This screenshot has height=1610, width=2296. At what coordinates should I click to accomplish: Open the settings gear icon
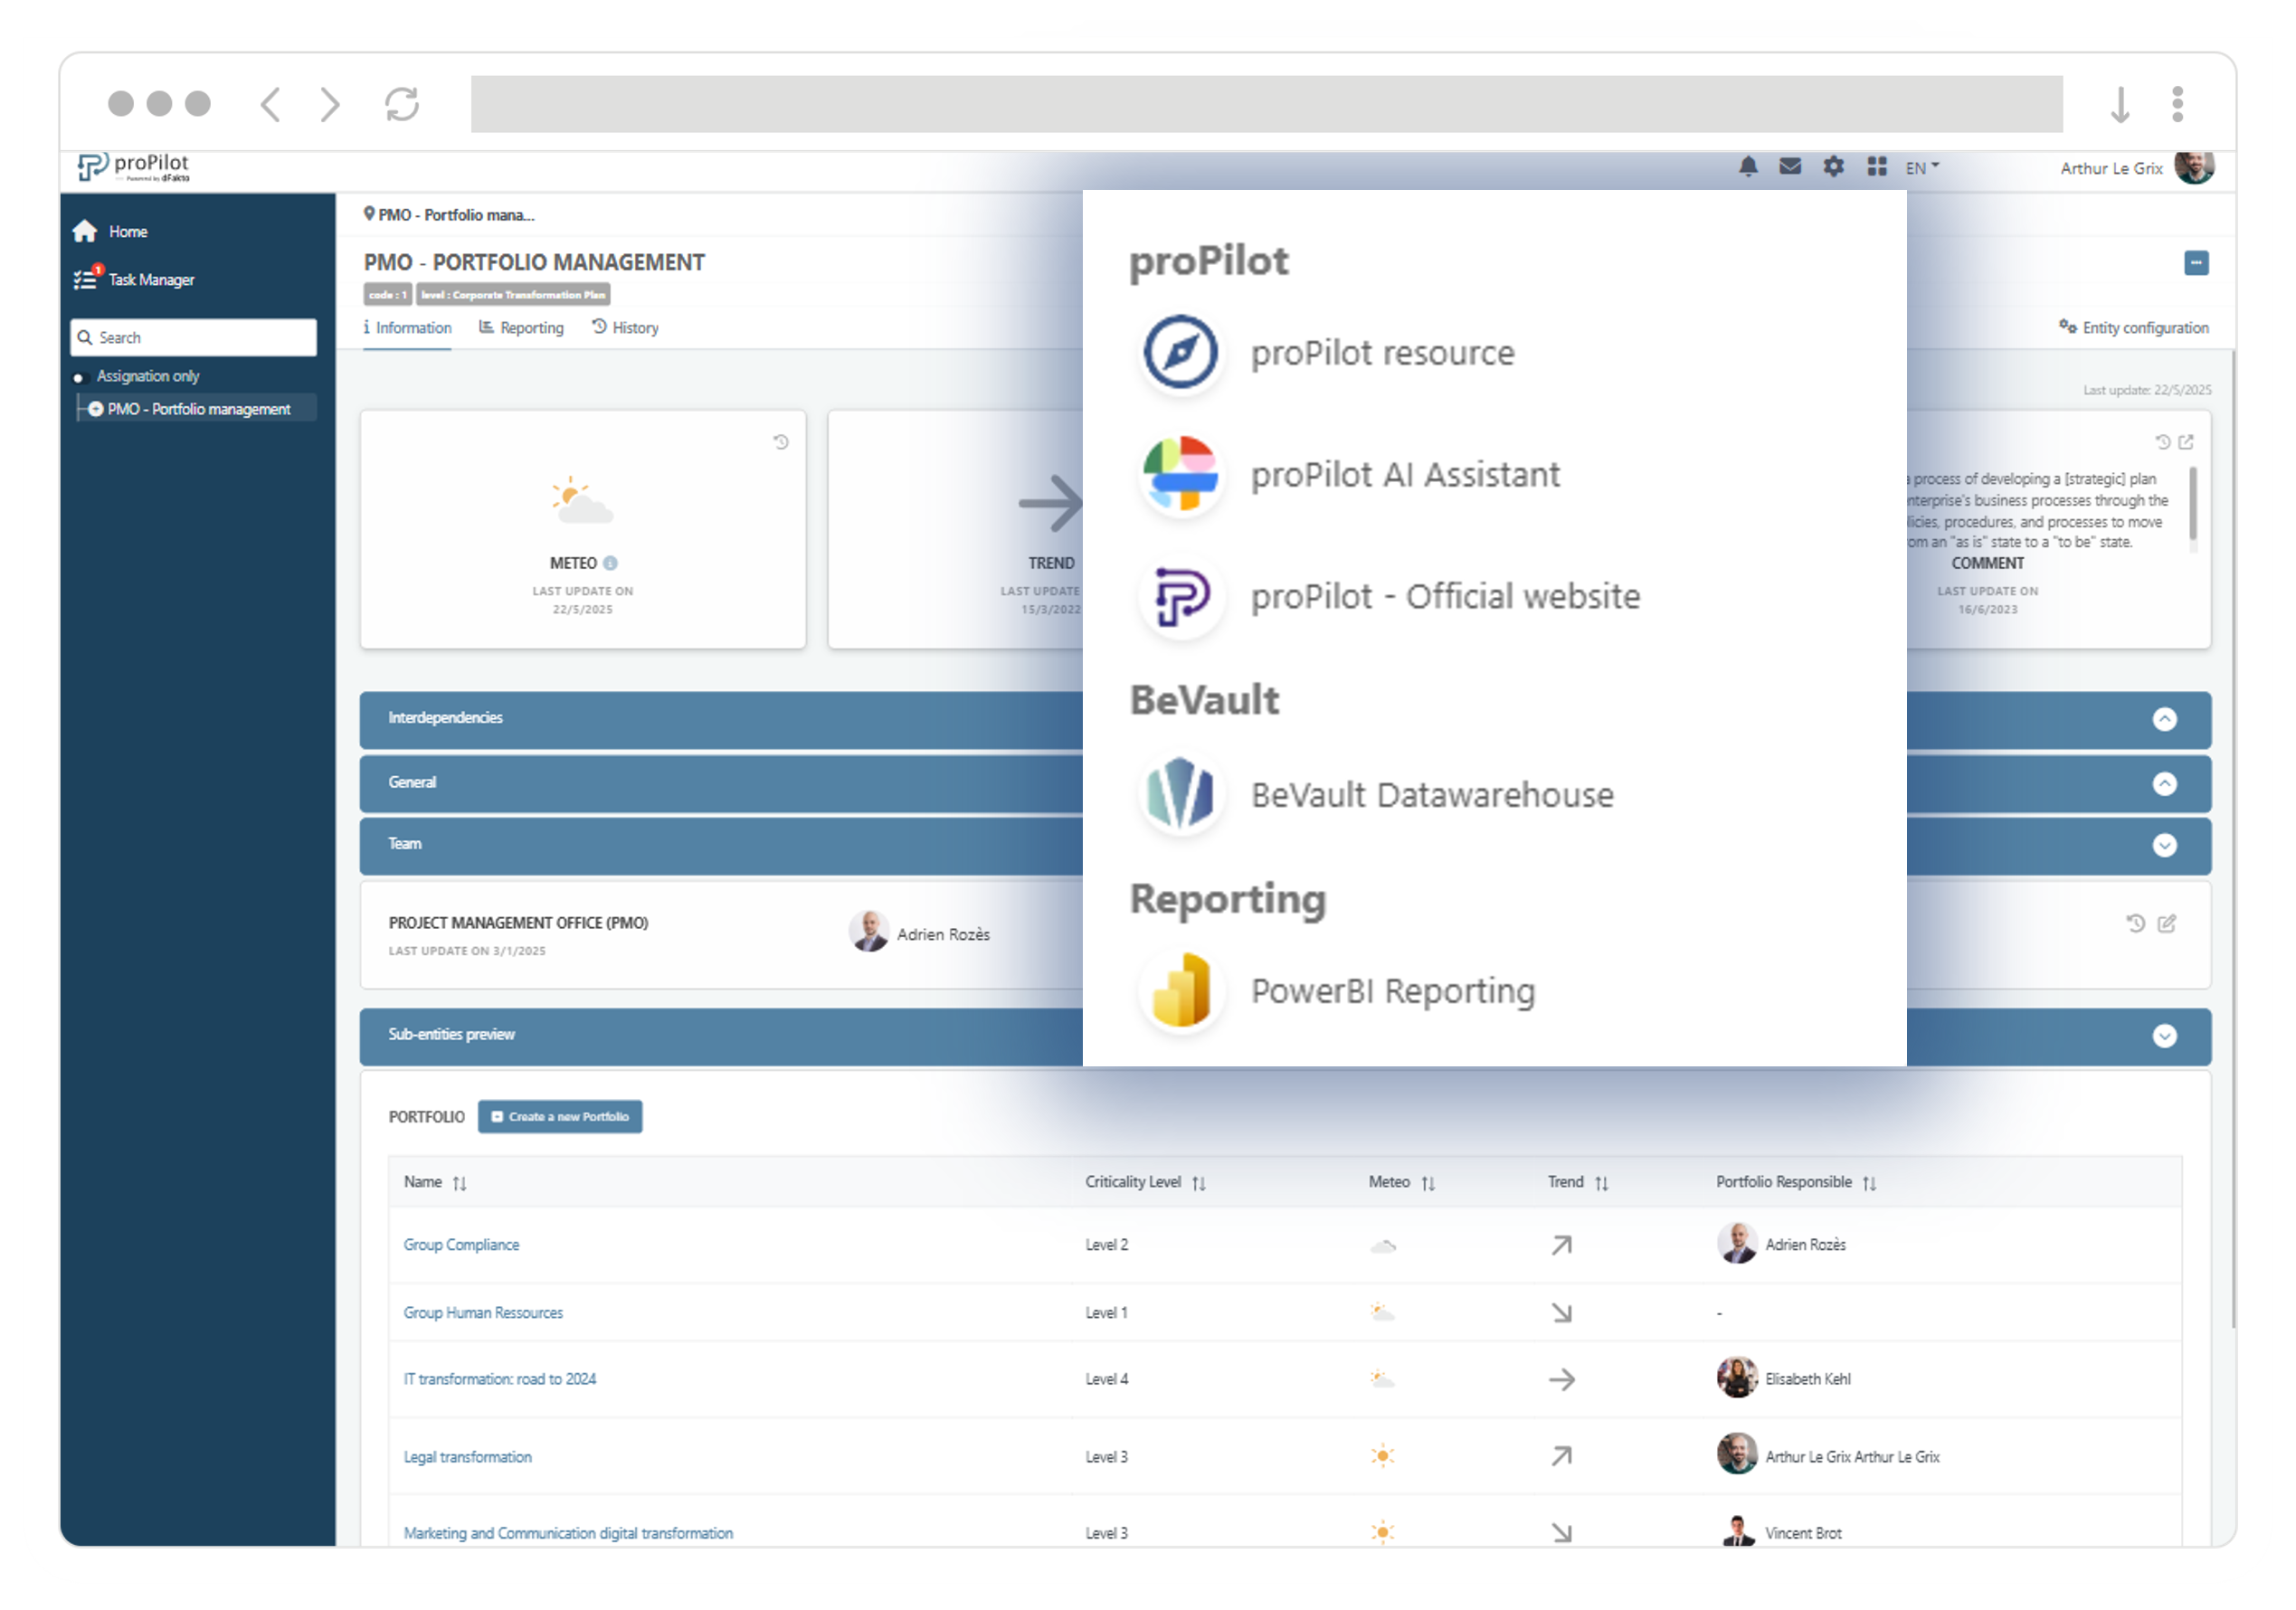[1832, 167]
